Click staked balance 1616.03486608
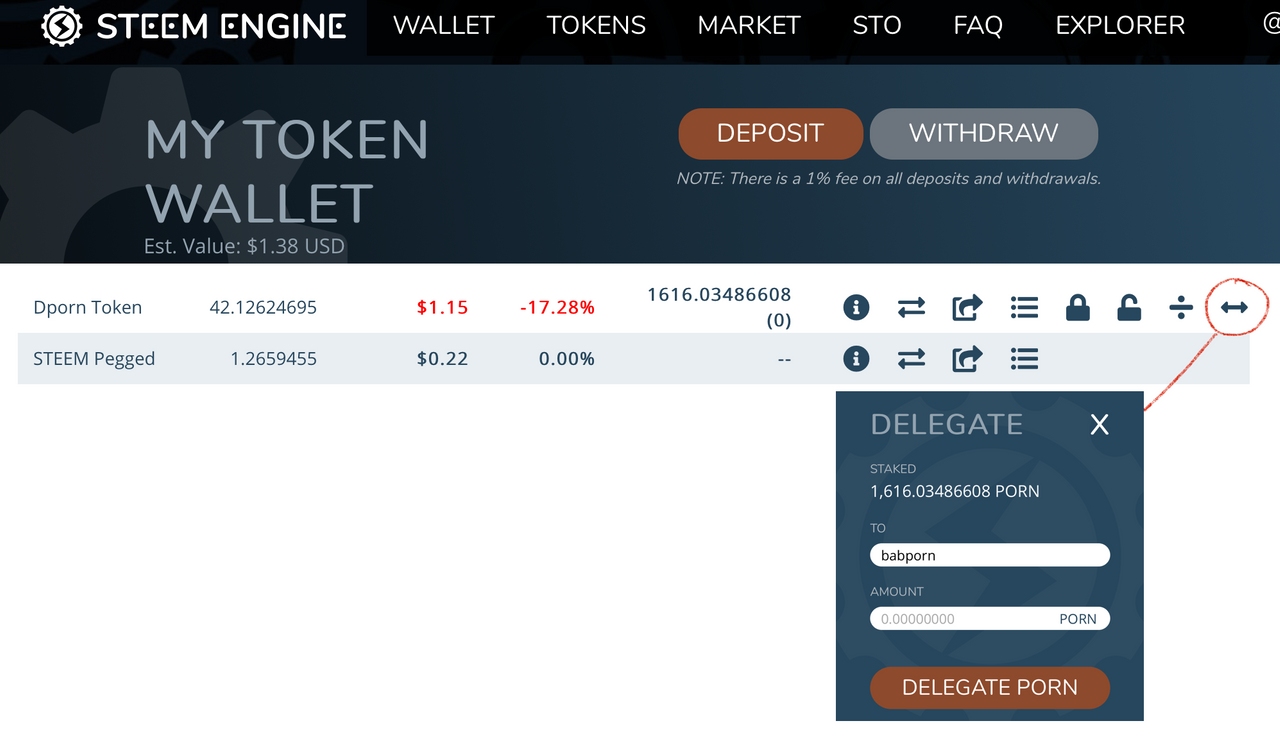This screenshot has height=741, width=1280. (x=719, y=295)
